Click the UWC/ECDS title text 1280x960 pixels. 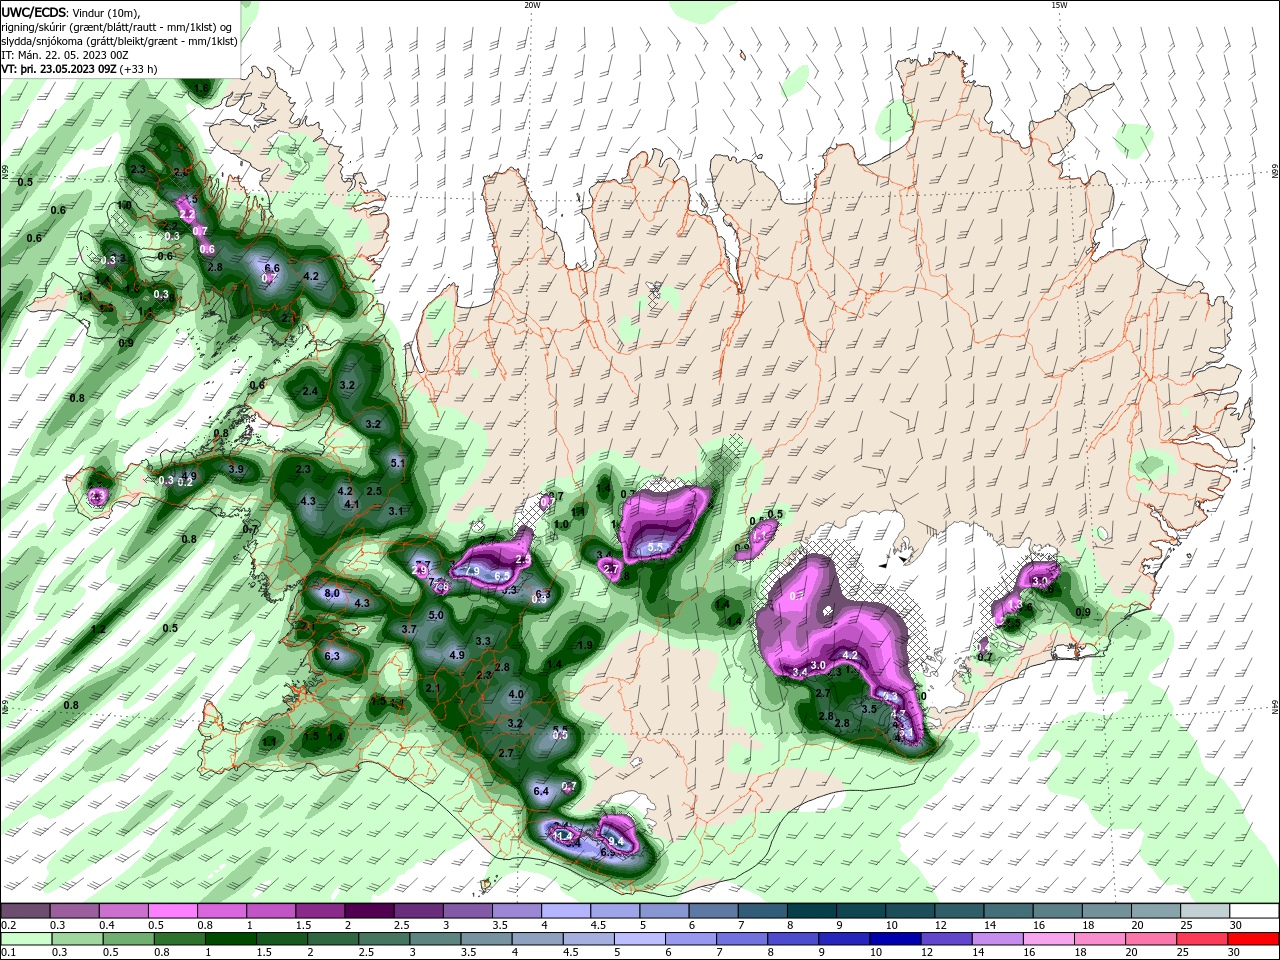pos(34,13)
